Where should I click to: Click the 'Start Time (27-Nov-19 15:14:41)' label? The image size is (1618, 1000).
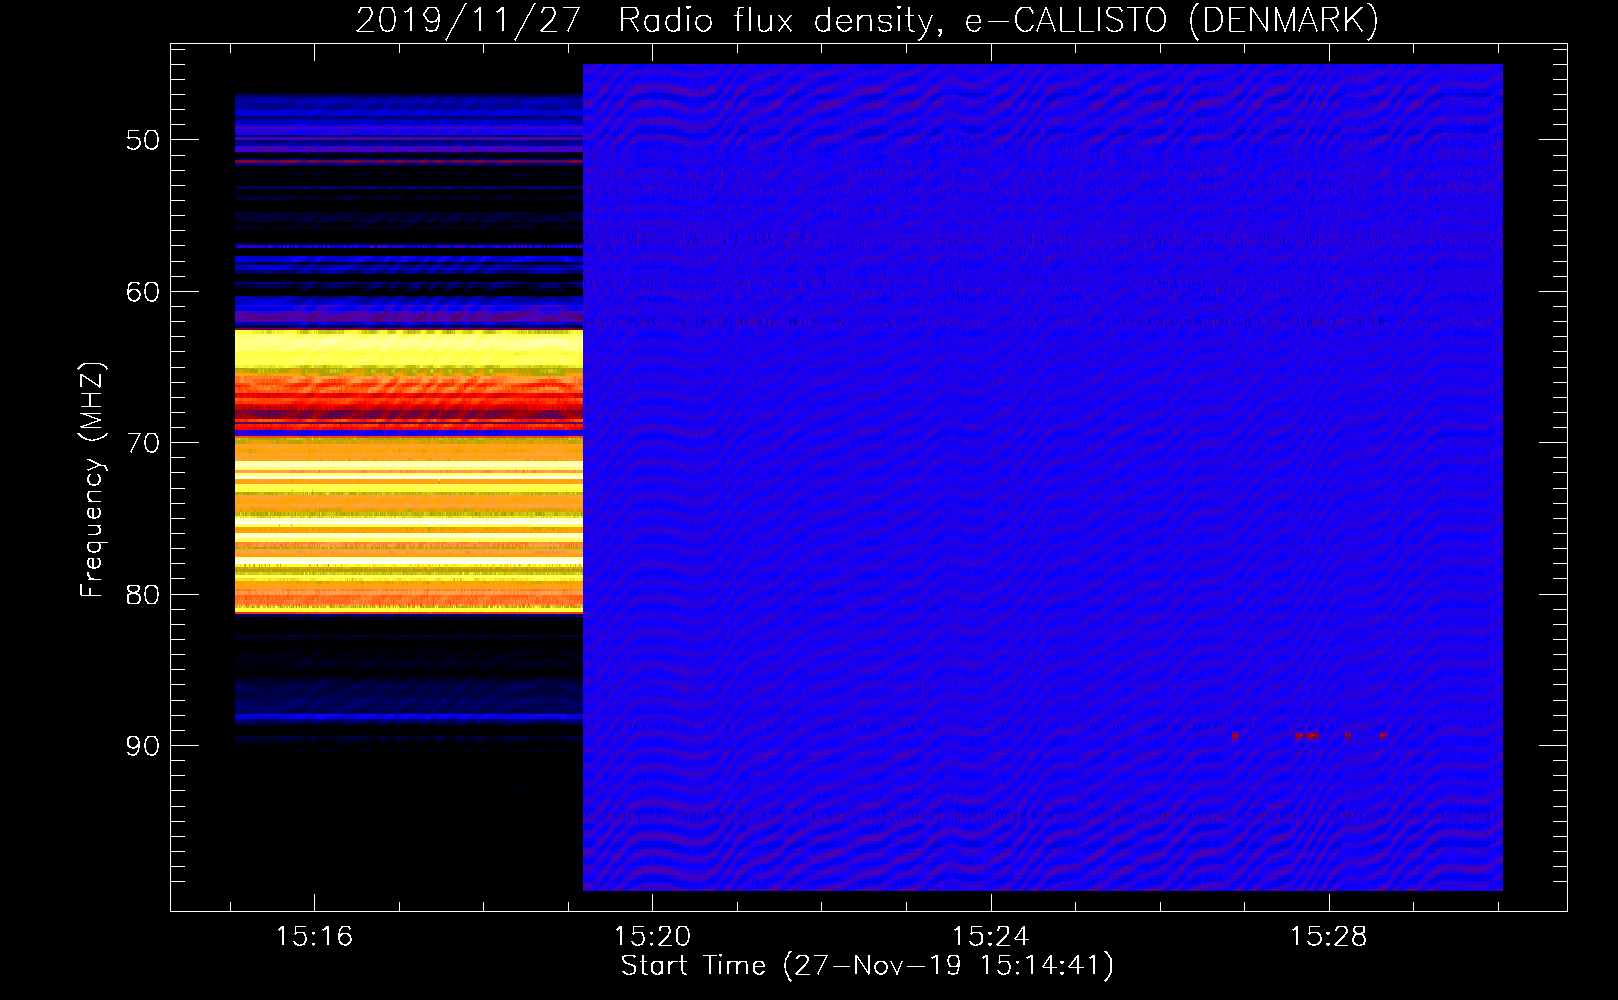pyautogui.click(x=867, y=966)
